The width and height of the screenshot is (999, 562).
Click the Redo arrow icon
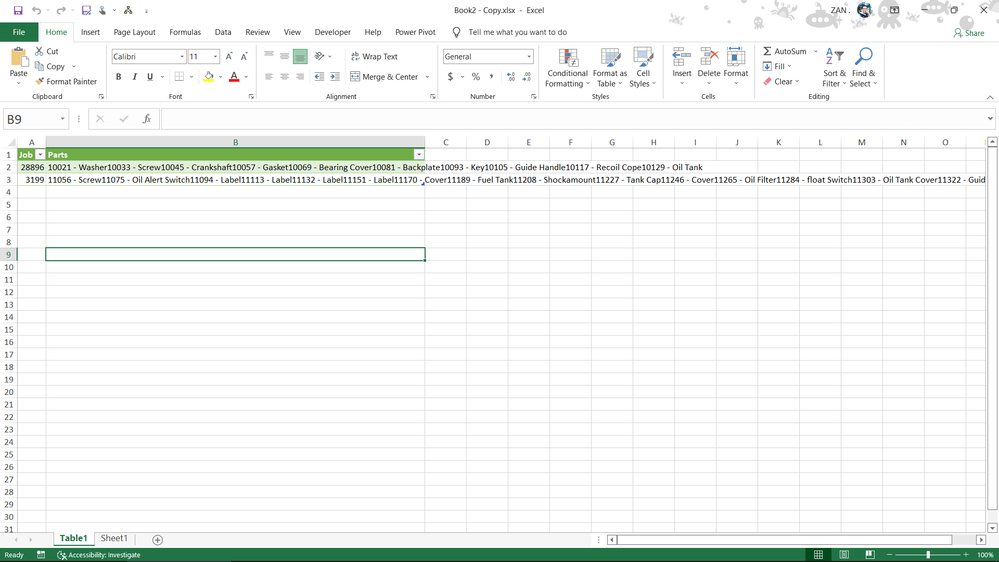61,10
